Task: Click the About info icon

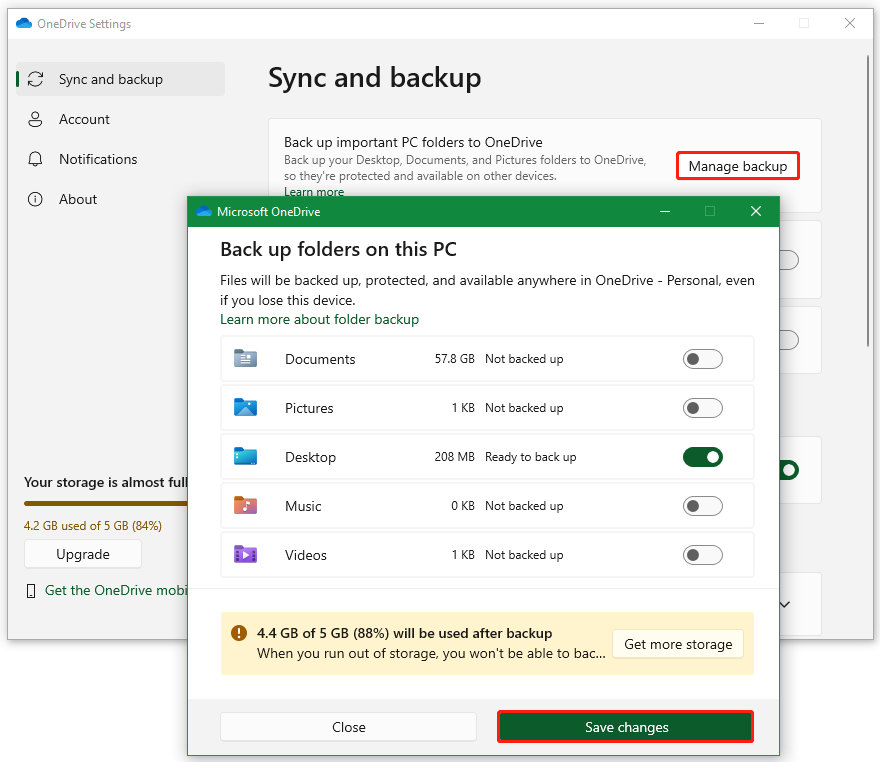Action: point(35,199)
